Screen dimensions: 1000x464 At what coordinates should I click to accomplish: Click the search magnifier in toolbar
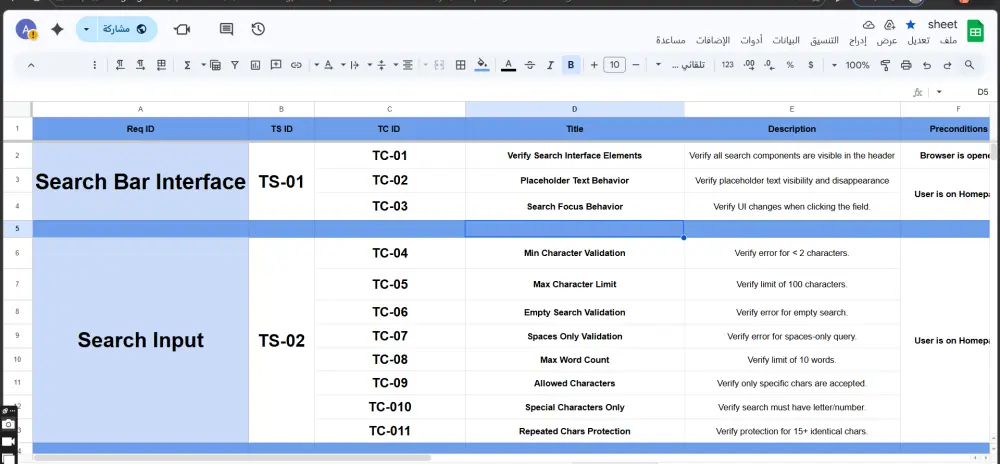(969, 65)
